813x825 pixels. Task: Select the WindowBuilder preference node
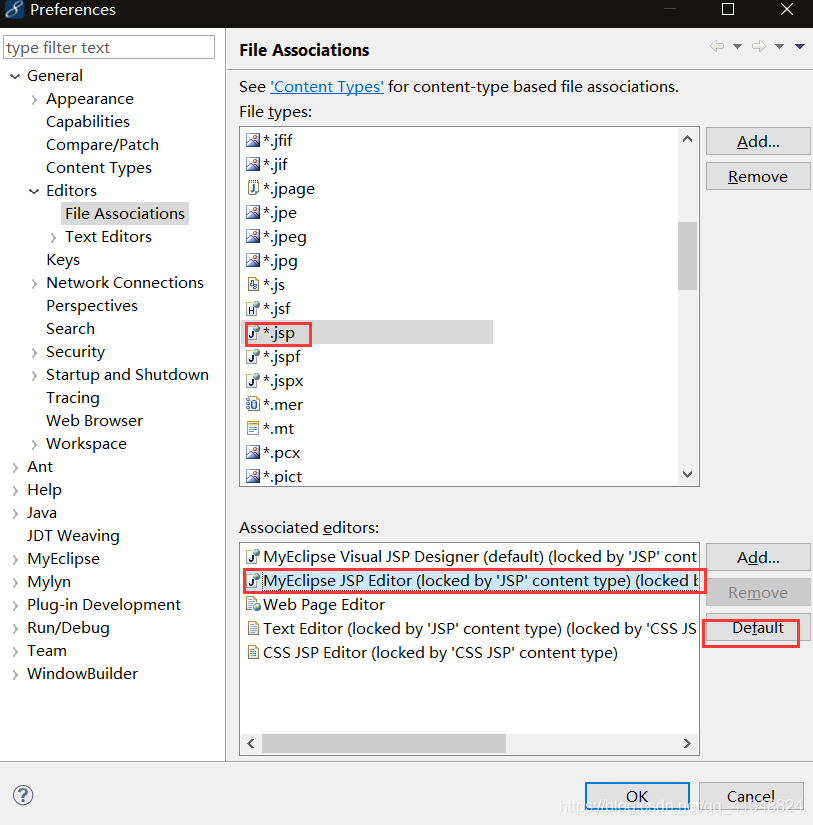coord(83,674)
